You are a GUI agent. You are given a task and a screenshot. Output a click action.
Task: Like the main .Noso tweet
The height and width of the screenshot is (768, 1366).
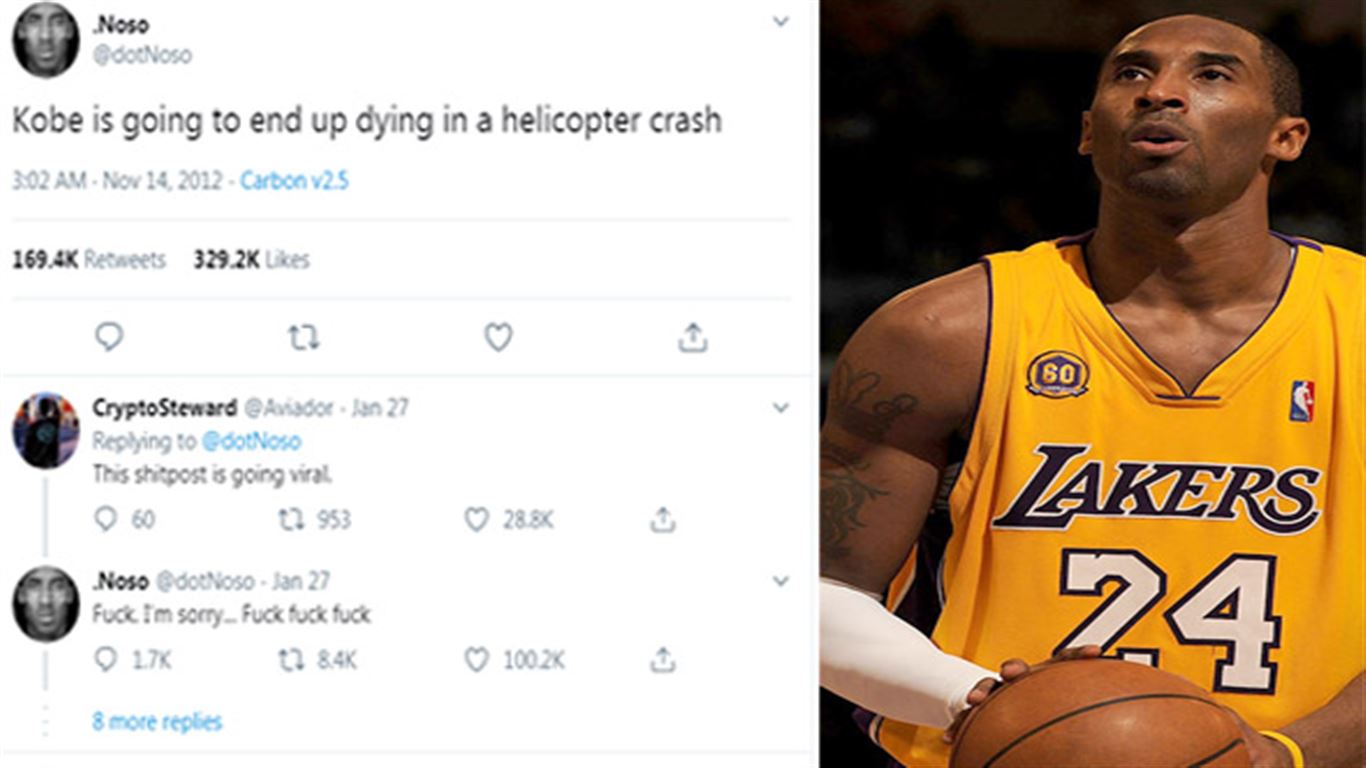[x=498, y=337]
